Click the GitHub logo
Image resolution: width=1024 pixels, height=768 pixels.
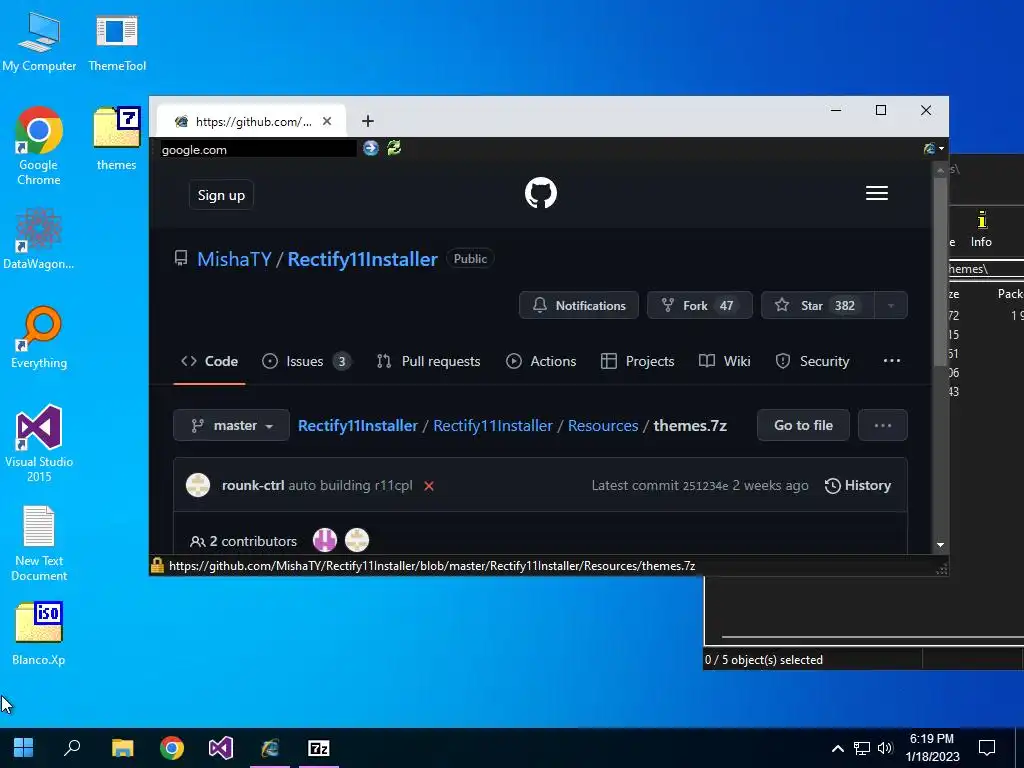(x=541, y=193)
